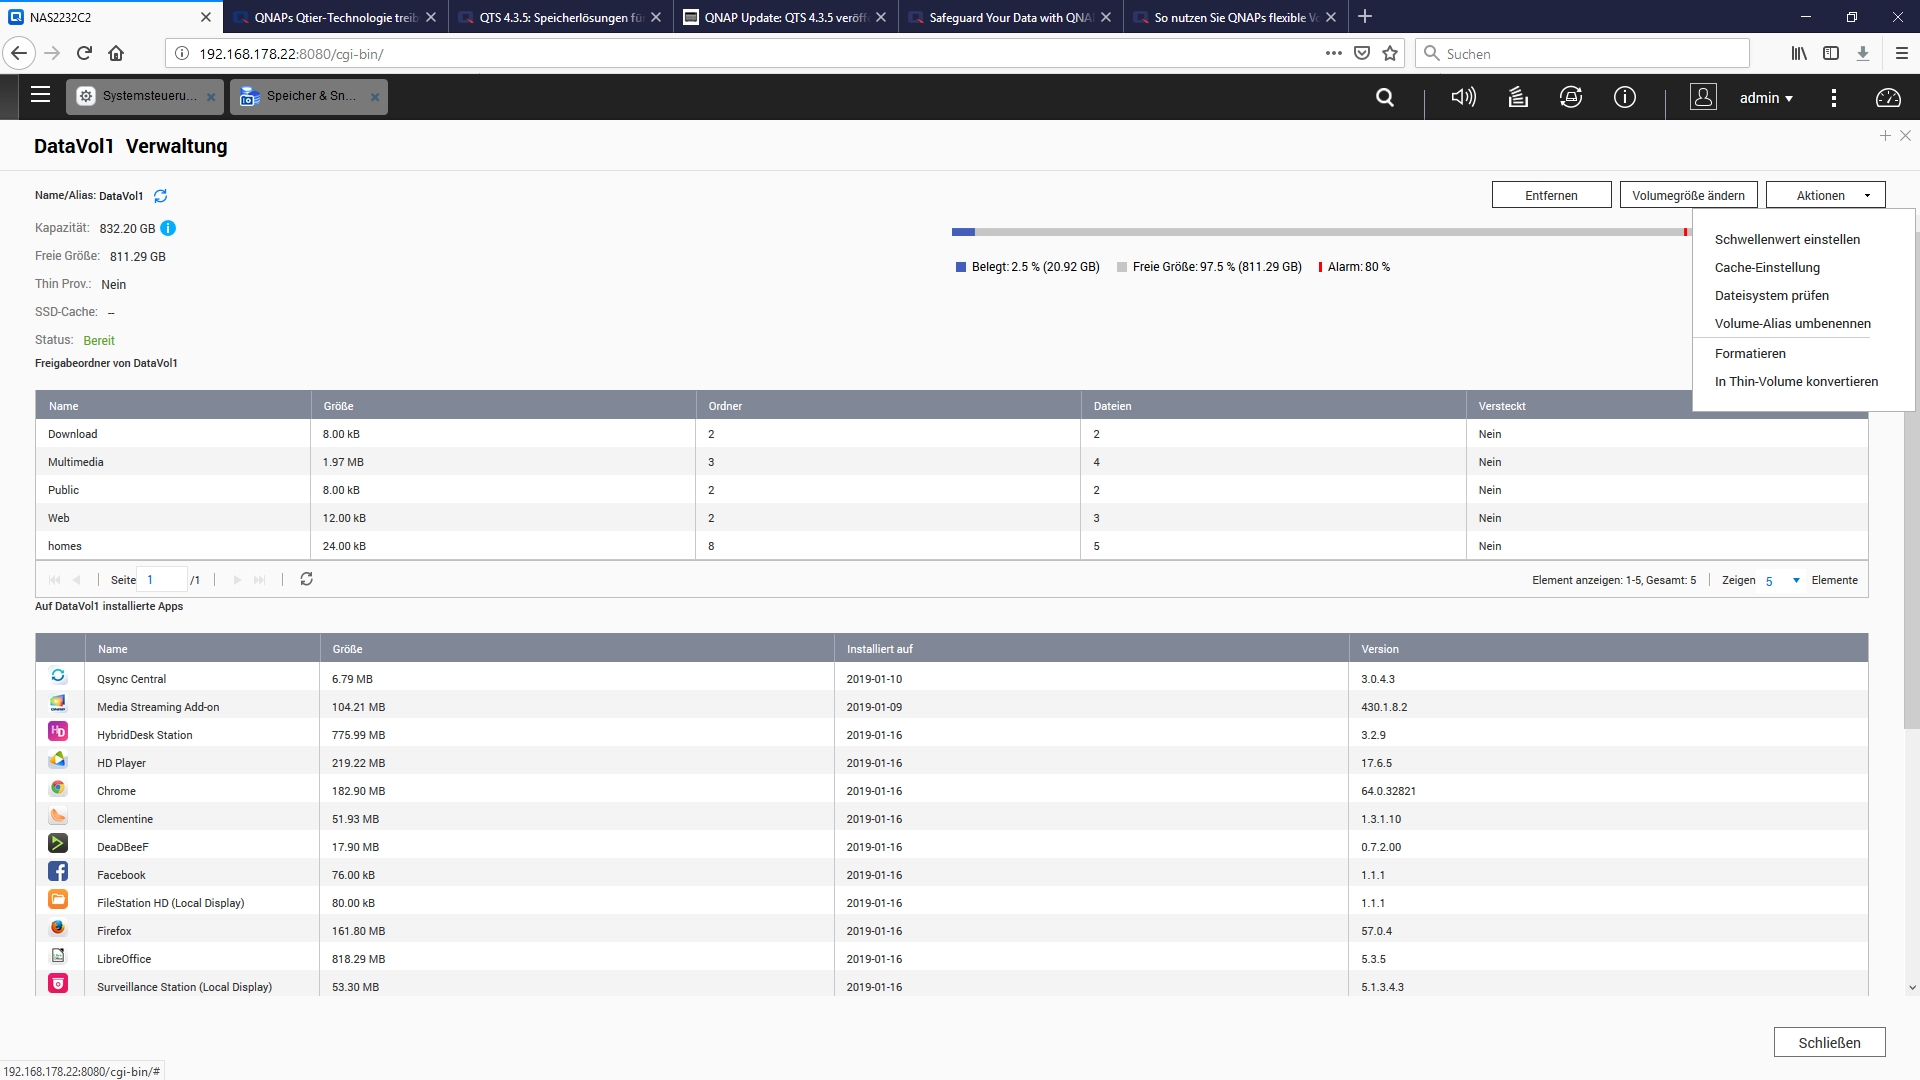Click the Schließen button

[x=1829, y=1042]
